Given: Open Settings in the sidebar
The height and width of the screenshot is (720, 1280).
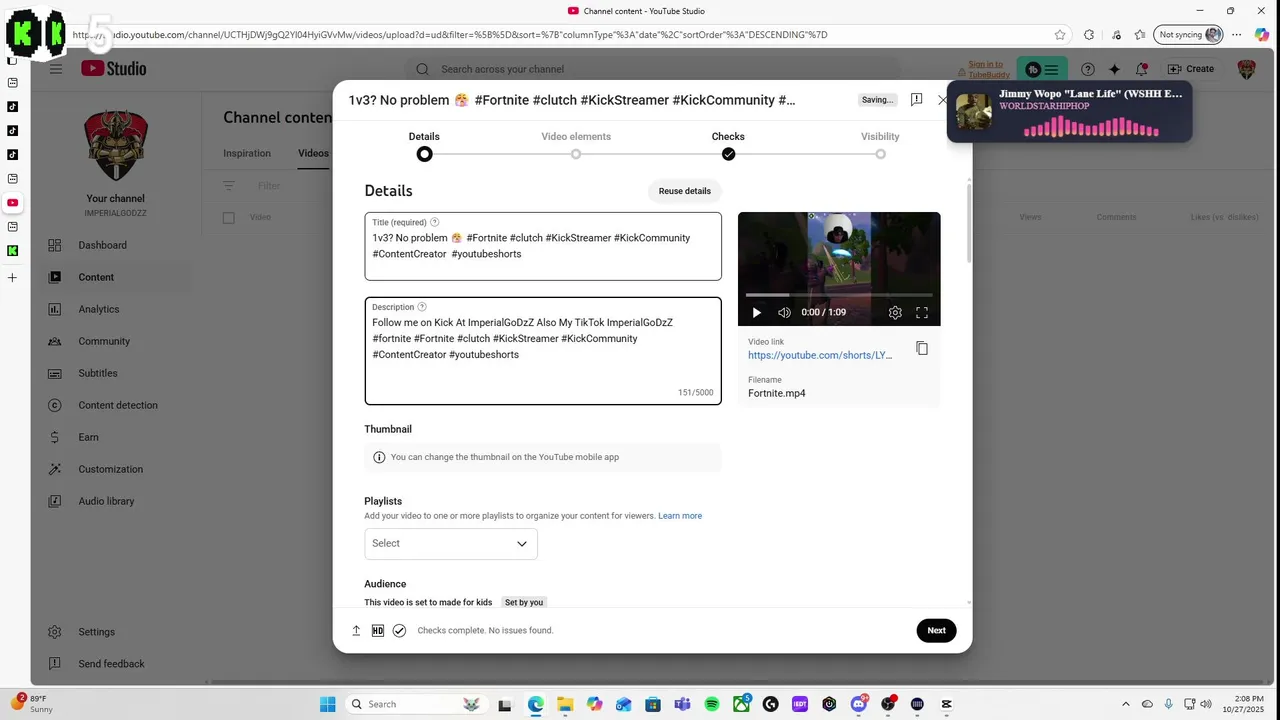Looking at the screenshot, I should pyautogui.click(x=96, y=632).
